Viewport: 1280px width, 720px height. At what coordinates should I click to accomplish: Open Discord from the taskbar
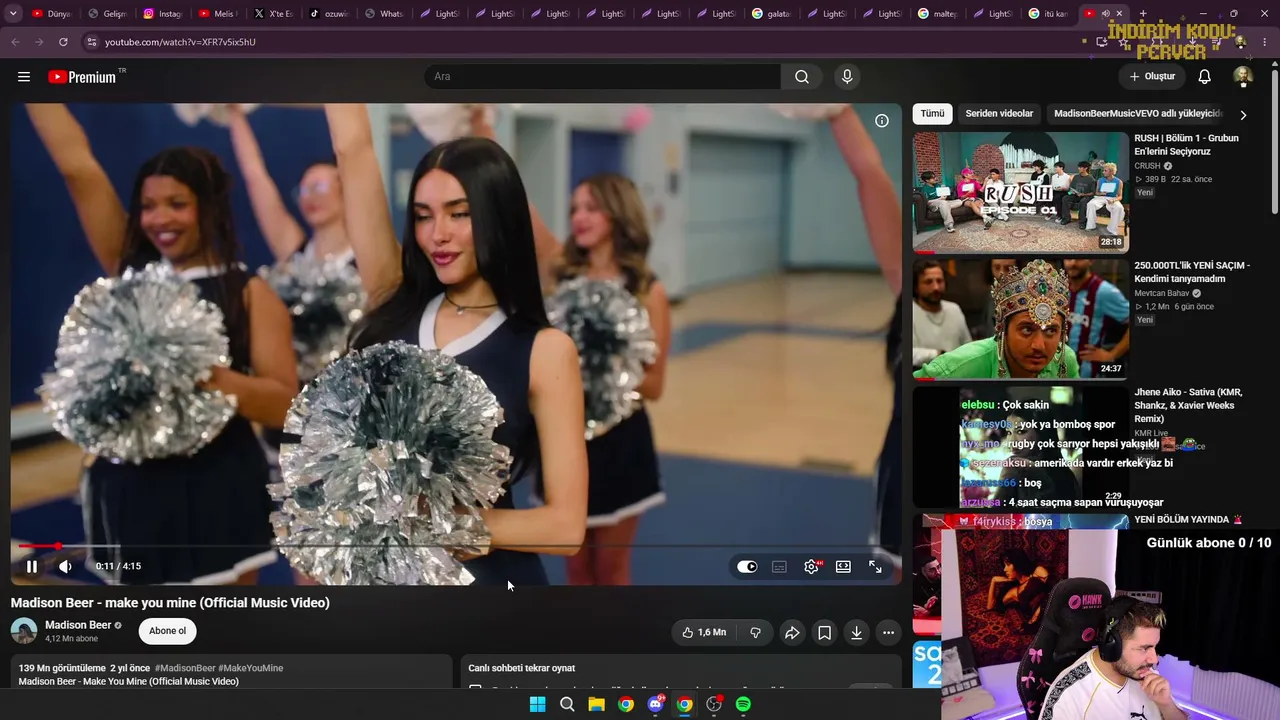pos(655,704)
